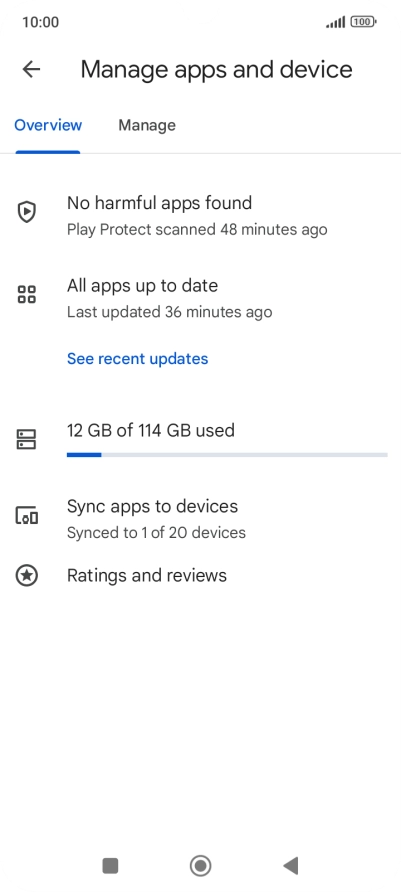Click the storage usage progress bar
The image size is (401, 892).
(x=227, y=455)
